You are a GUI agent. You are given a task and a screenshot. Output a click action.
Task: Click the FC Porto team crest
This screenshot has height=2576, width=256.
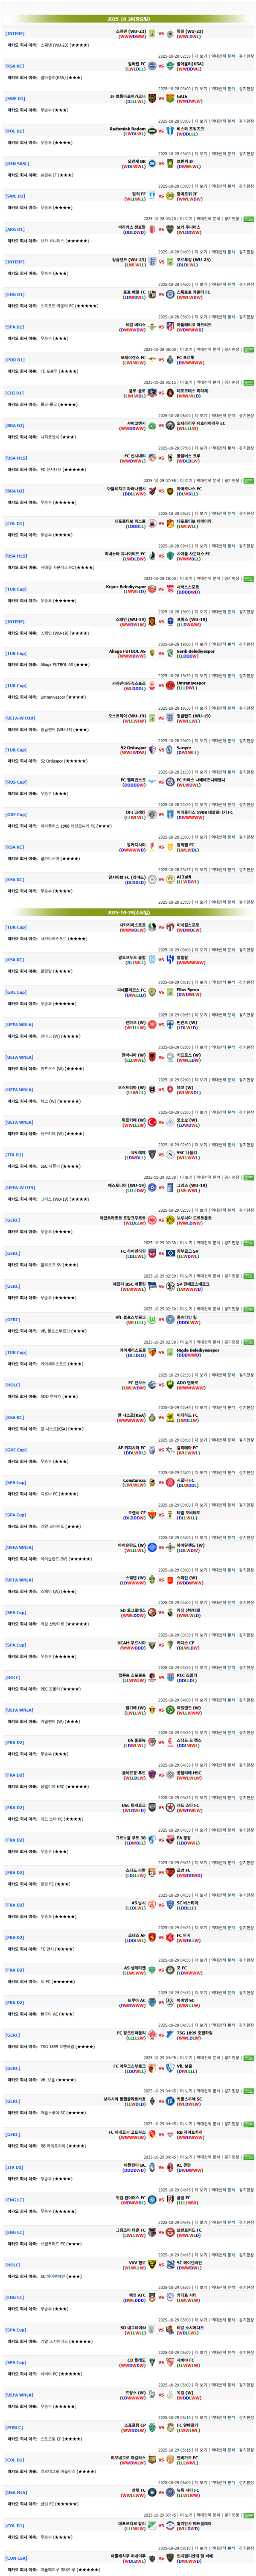[x=170, y=359]
